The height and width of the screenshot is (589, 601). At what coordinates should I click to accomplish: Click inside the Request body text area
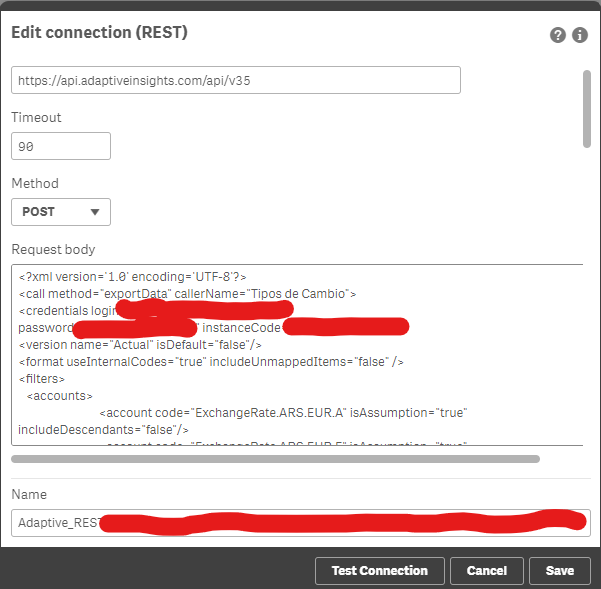tap(297, 355)
